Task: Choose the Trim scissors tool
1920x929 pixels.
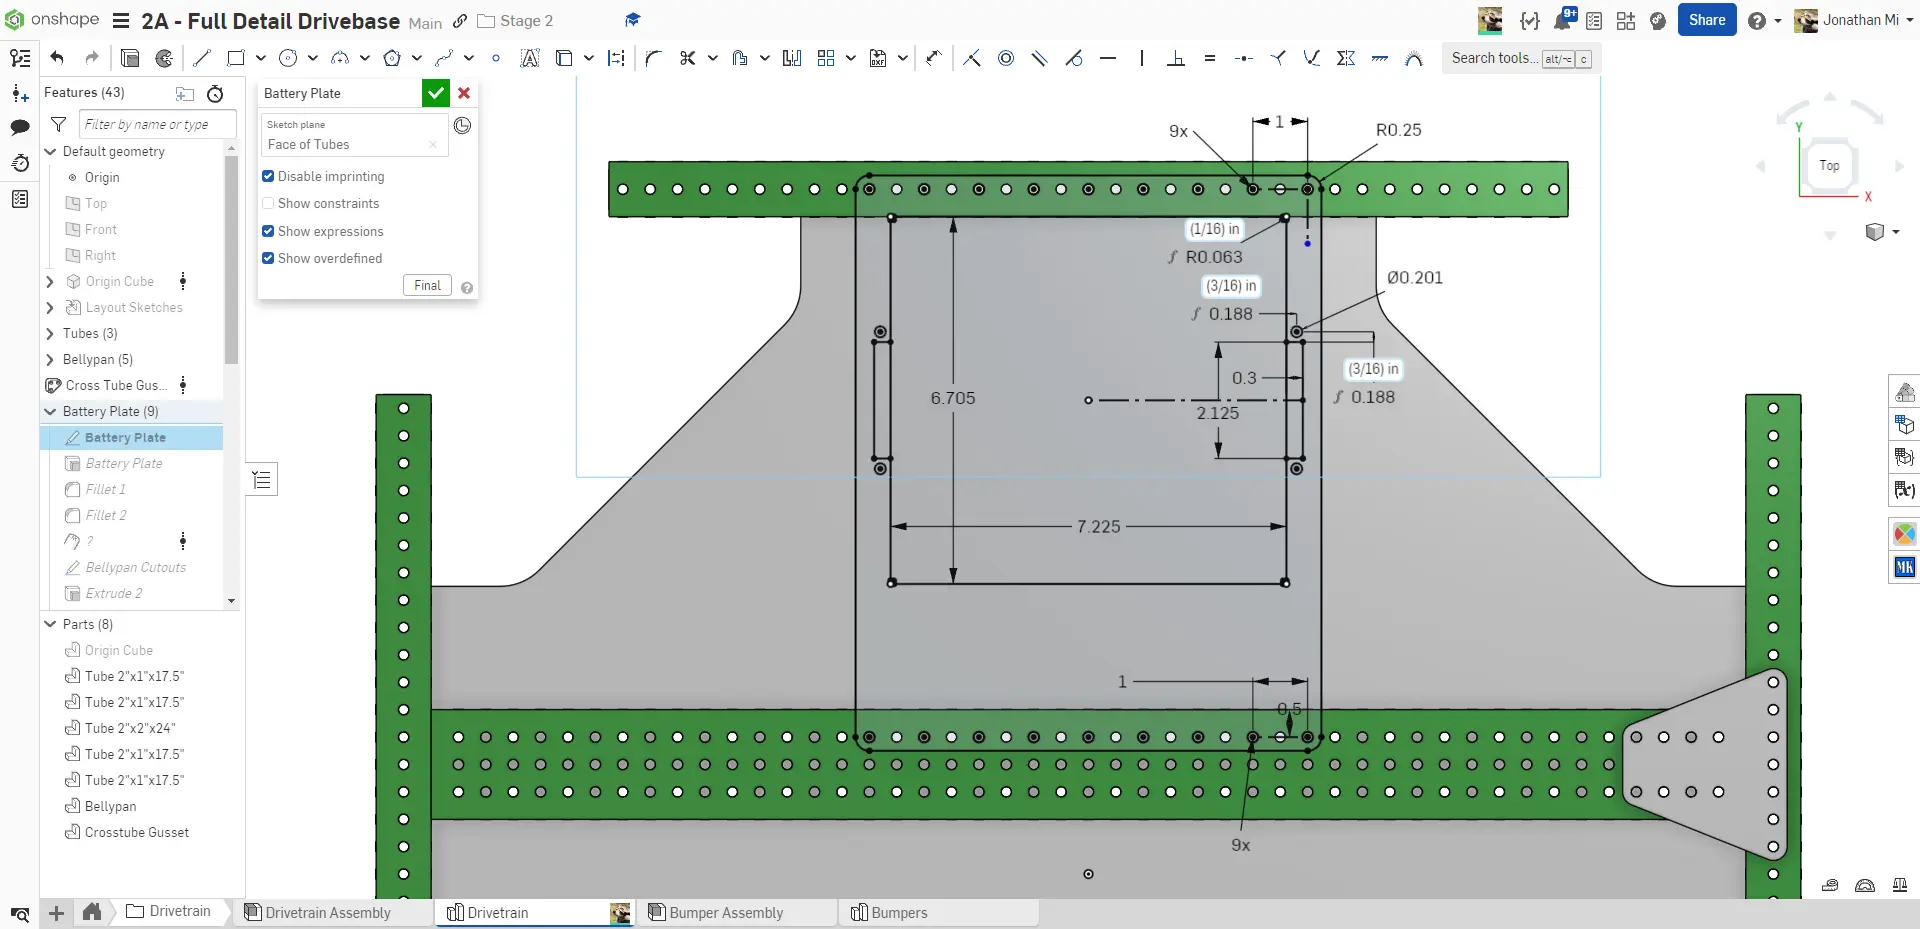Action: point(687,58)
